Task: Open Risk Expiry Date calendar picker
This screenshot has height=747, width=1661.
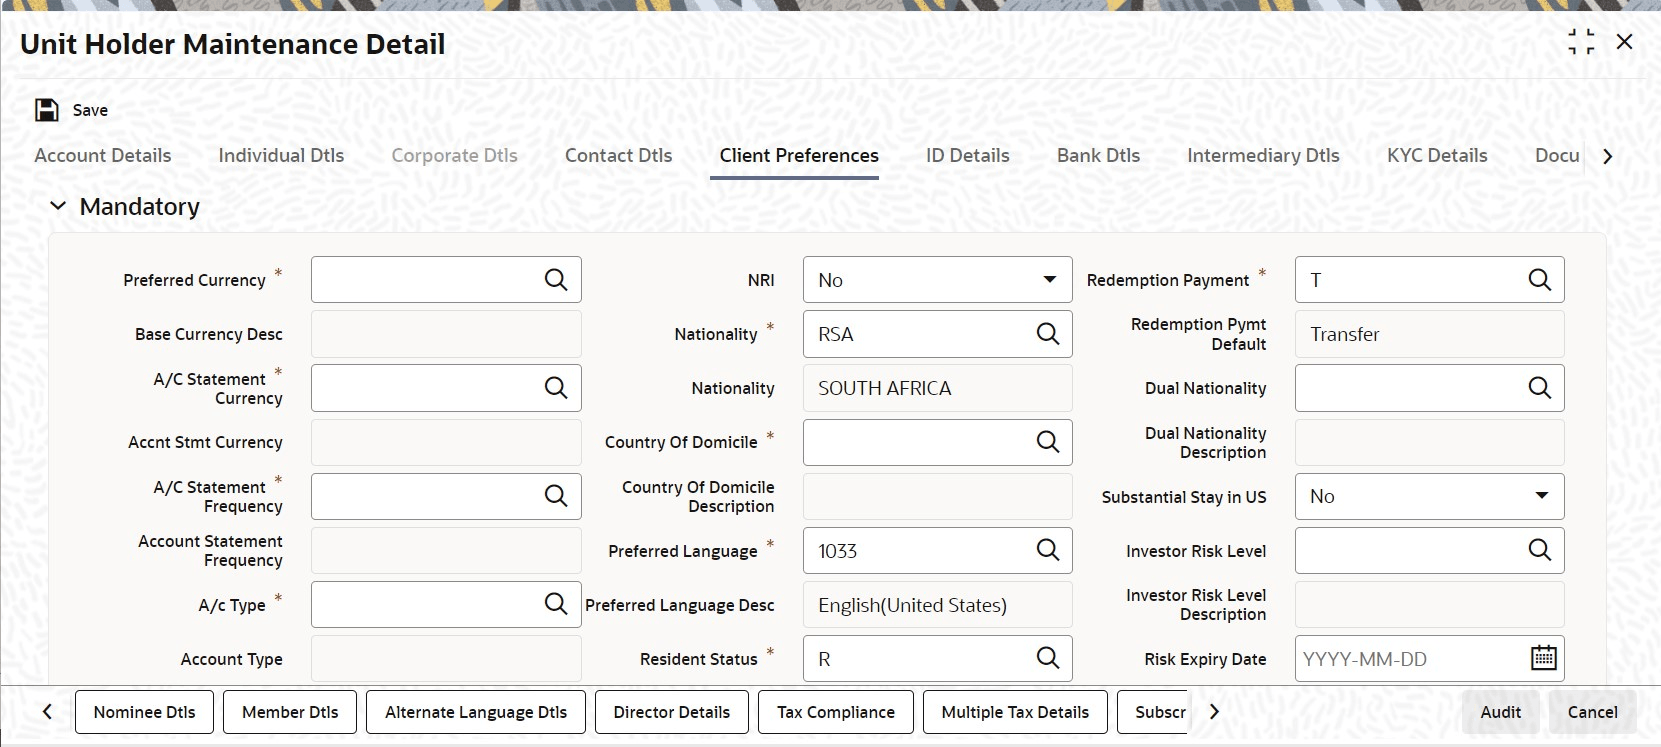Action: pos(1544,658)
